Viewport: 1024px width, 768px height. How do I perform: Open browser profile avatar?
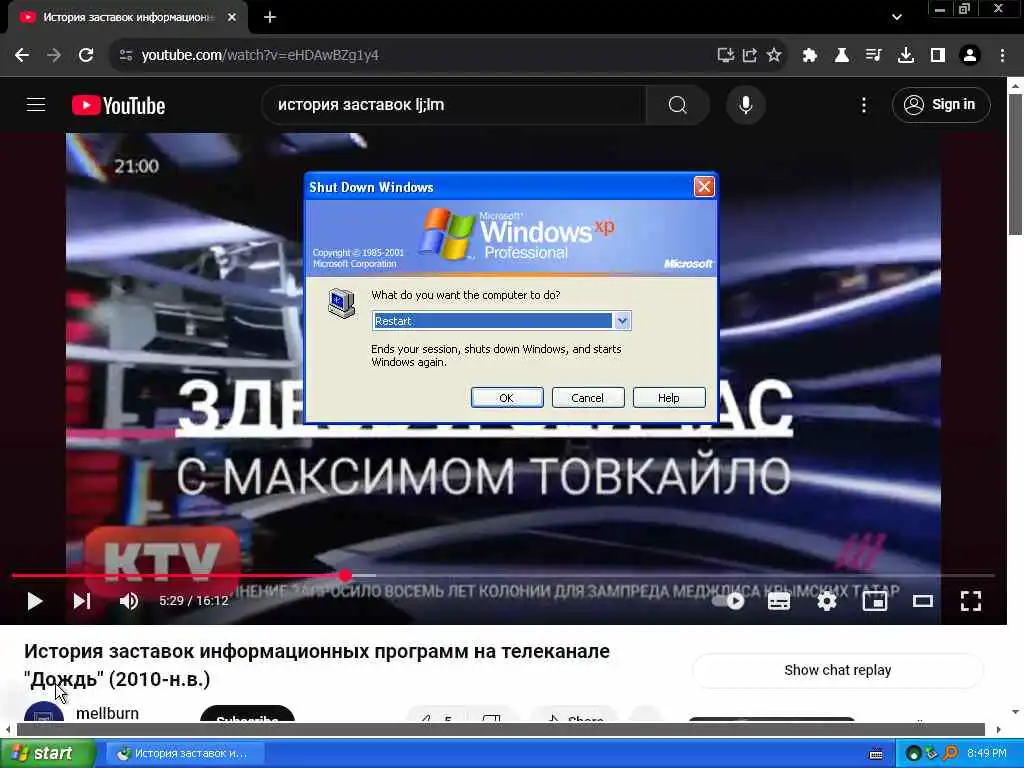pyautogui.click(x=970, y=55)
